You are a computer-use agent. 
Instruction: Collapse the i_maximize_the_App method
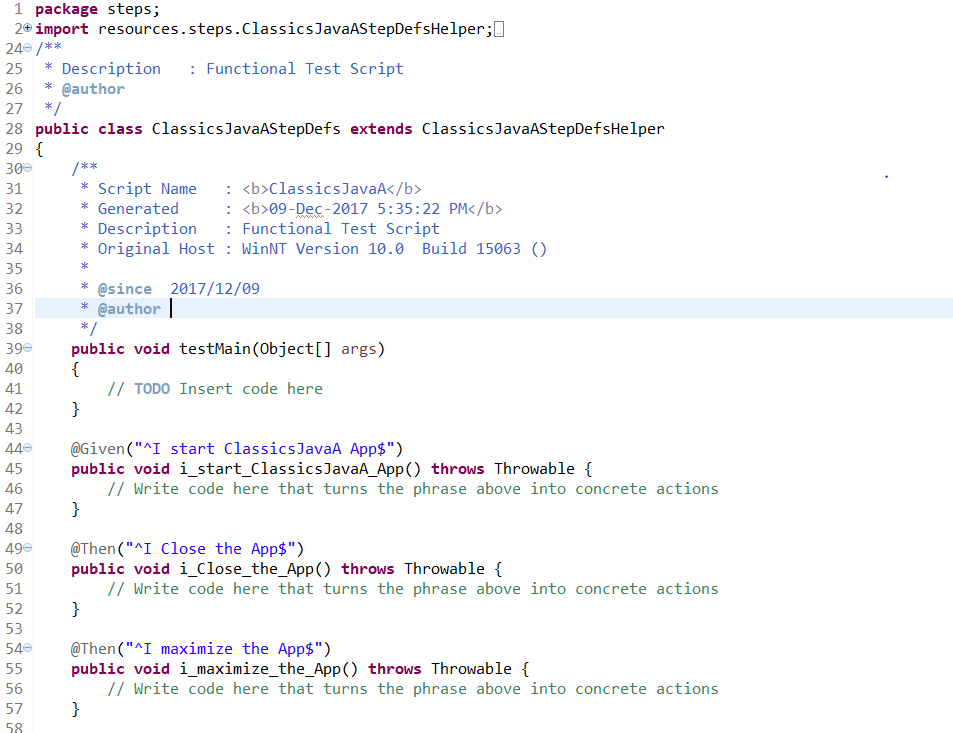tap(25, 648)
